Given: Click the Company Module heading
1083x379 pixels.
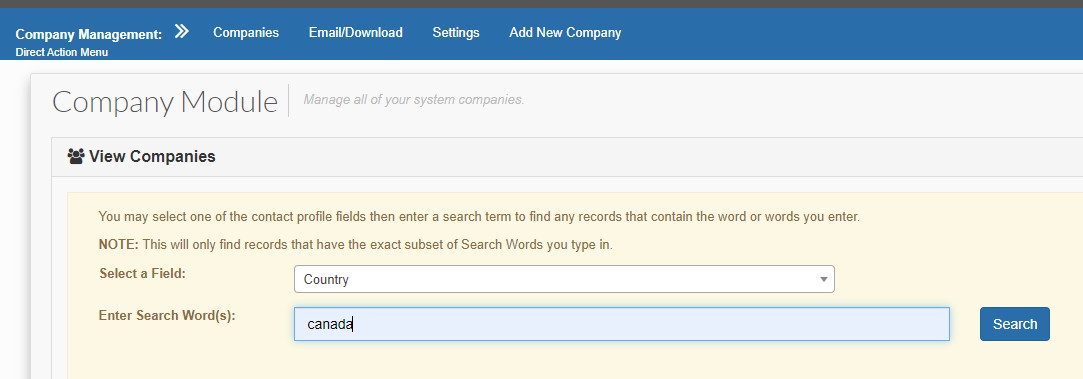Looking at the screenshot, I should [165, 101].
